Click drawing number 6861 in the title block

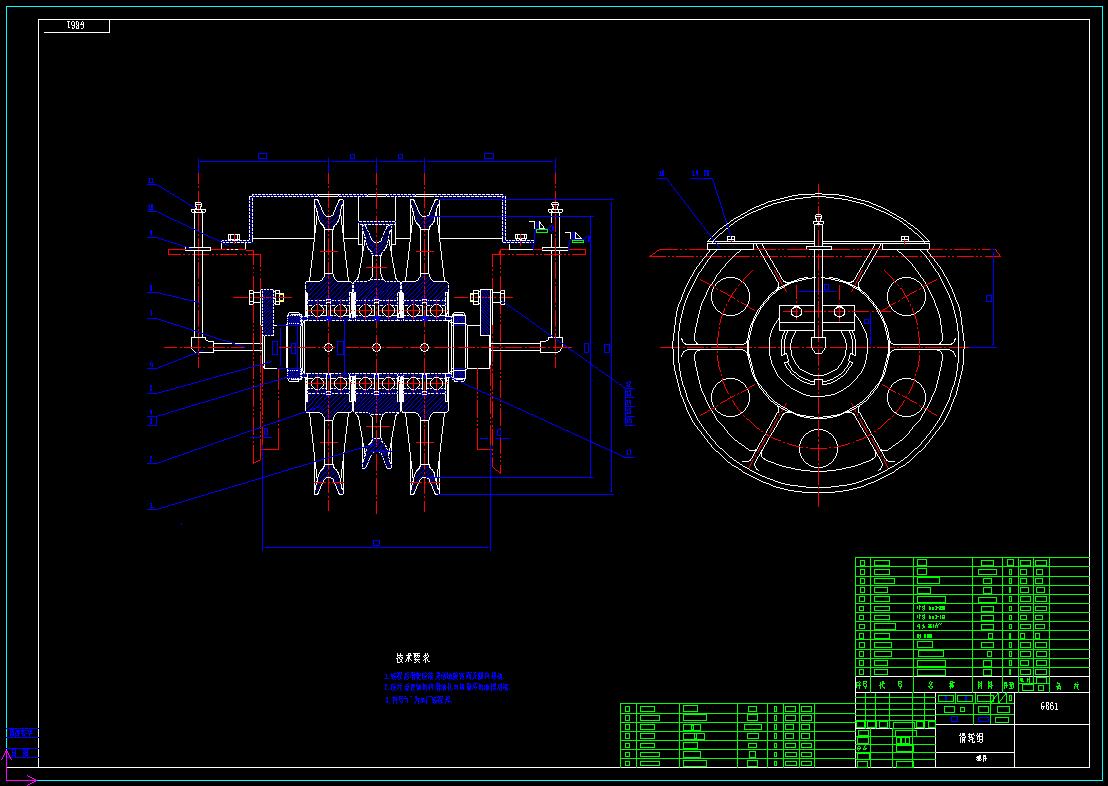tap(1049, 706)
